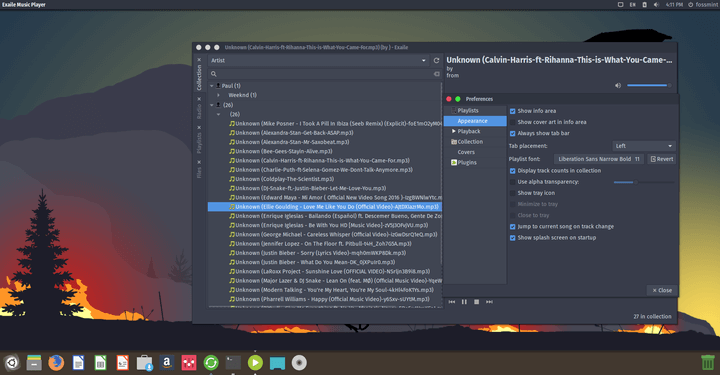
Task: Close the Collection side tab with its x
Action: (199, 60)
